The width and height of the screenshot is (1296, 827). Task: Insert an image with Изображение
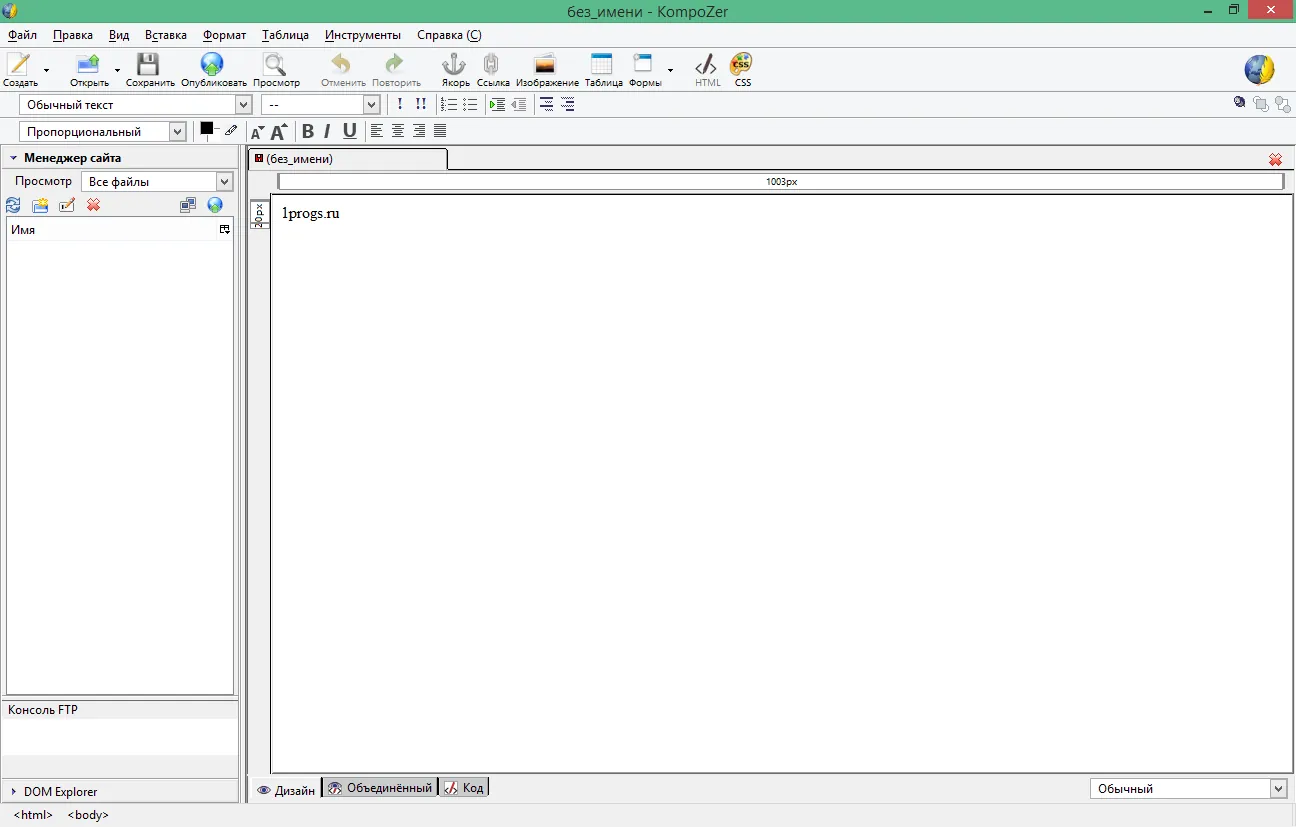(545, 64)
